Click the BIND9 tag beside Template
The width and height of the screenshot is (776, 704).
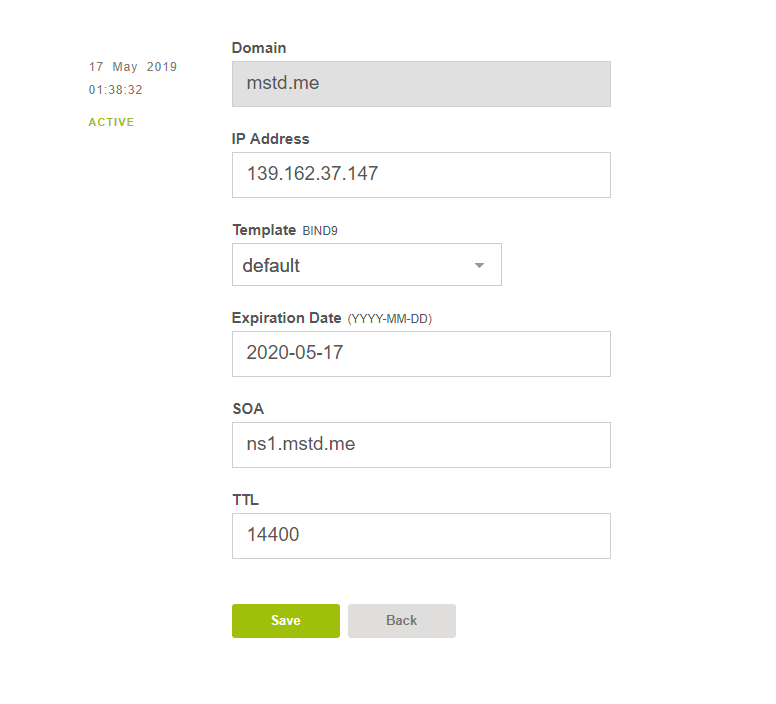click(x=320, y=231)
